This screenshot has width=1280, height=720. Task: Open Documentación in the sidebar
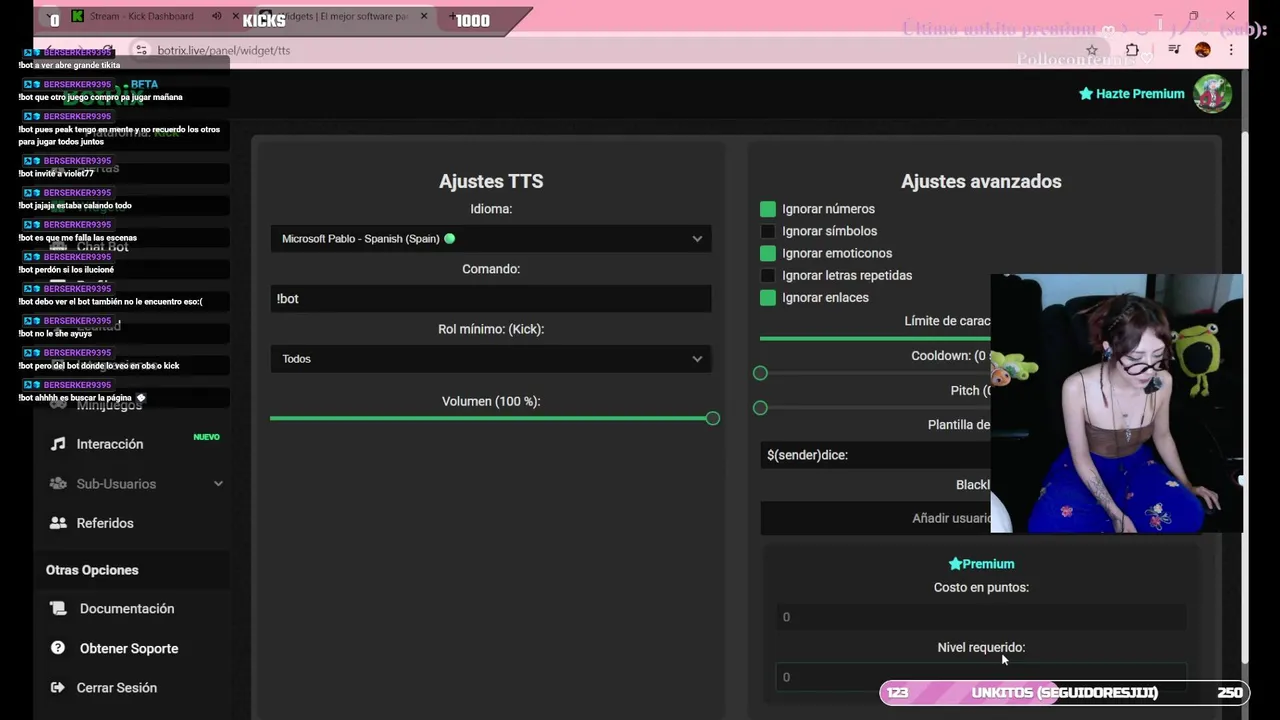click(x=127, y=608)
